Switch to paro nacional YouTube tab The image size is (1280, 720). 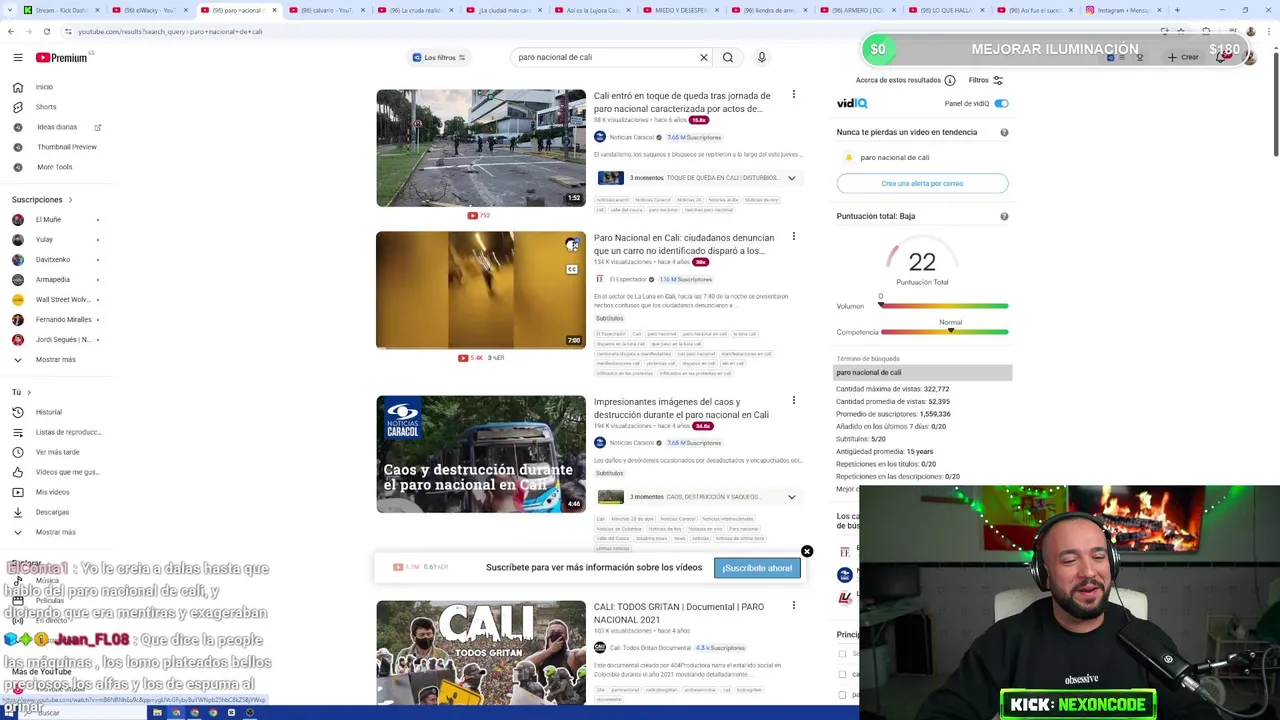pos(238,10)
